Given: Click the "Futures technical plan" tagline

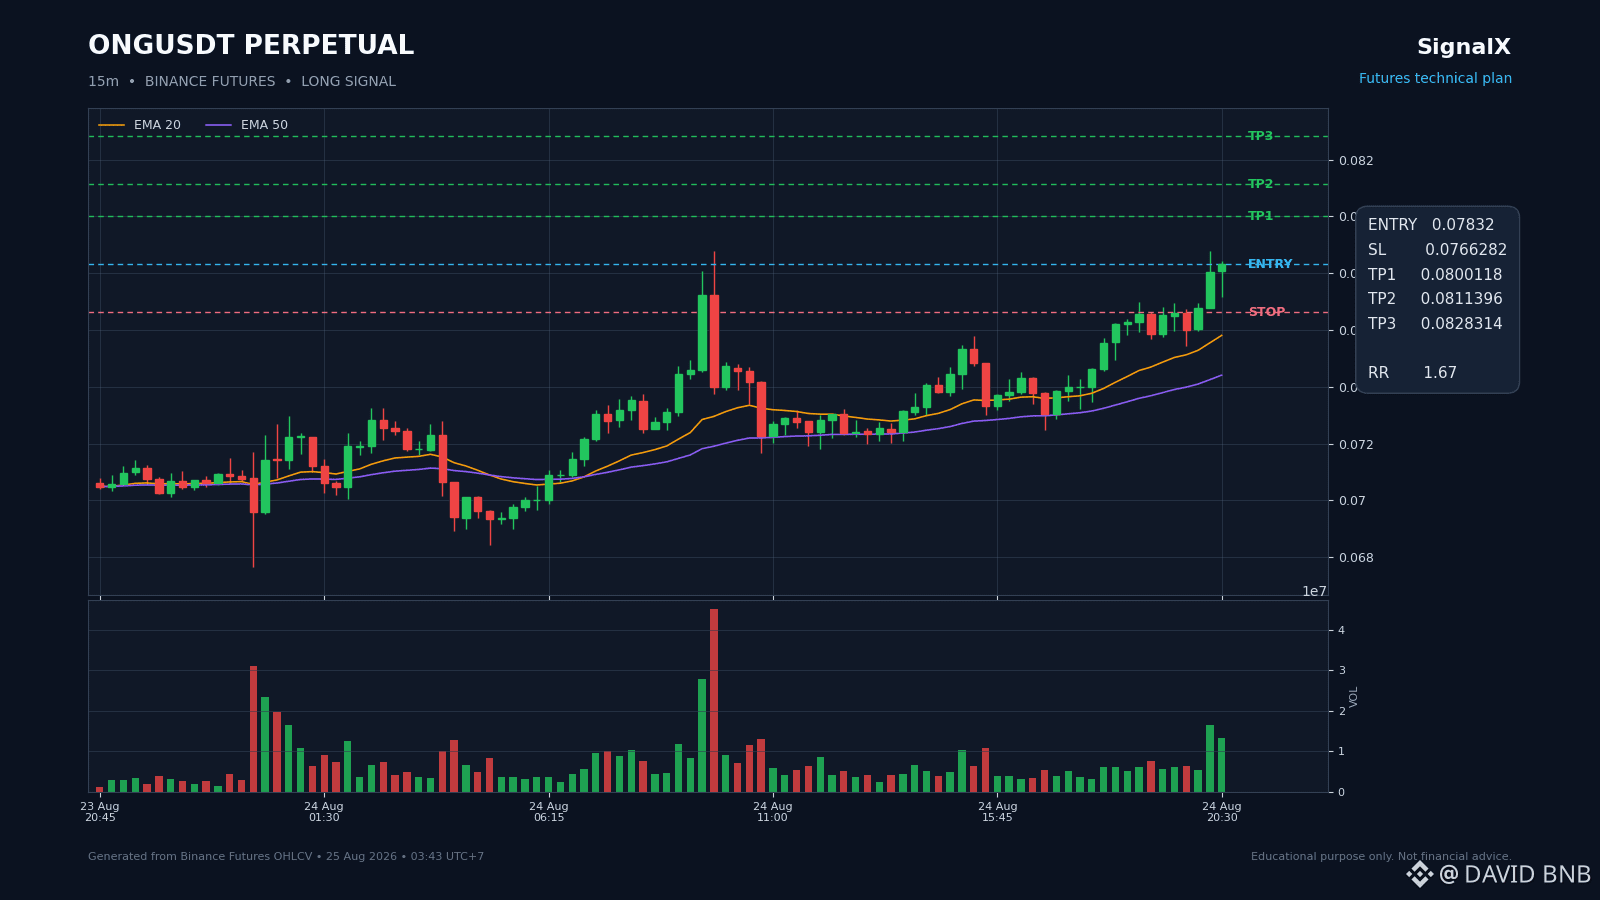Looking at the screenshot, I should click(x=1435, y=79).
